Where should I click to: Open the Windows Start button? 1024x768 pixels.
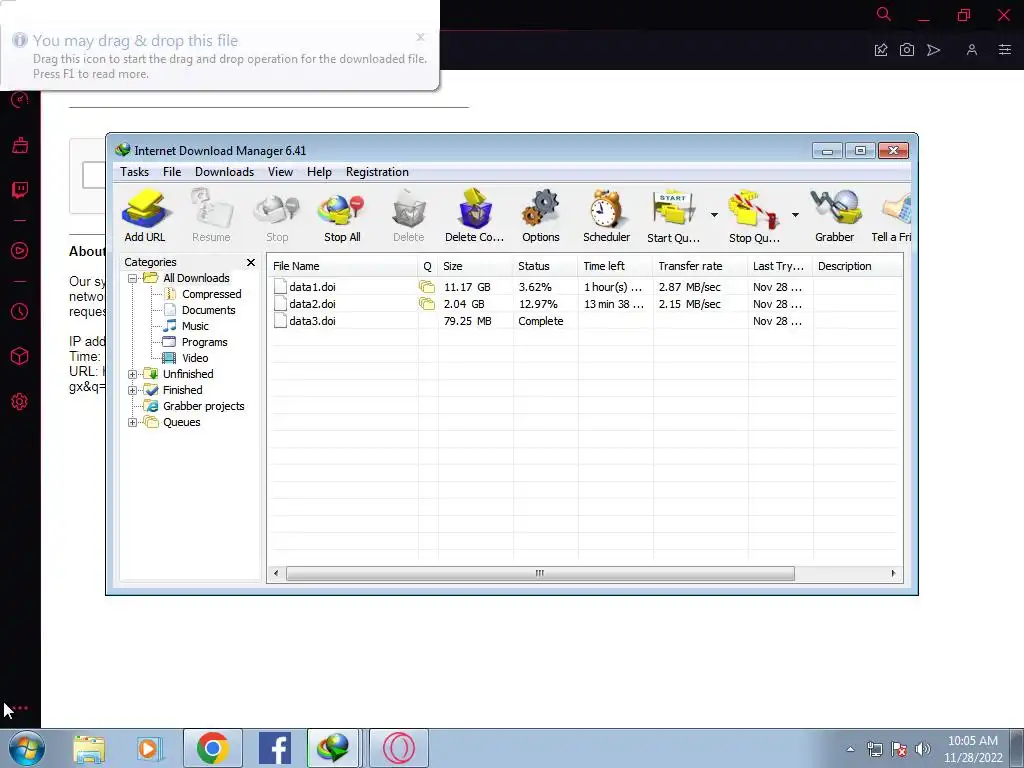point(26,748)
